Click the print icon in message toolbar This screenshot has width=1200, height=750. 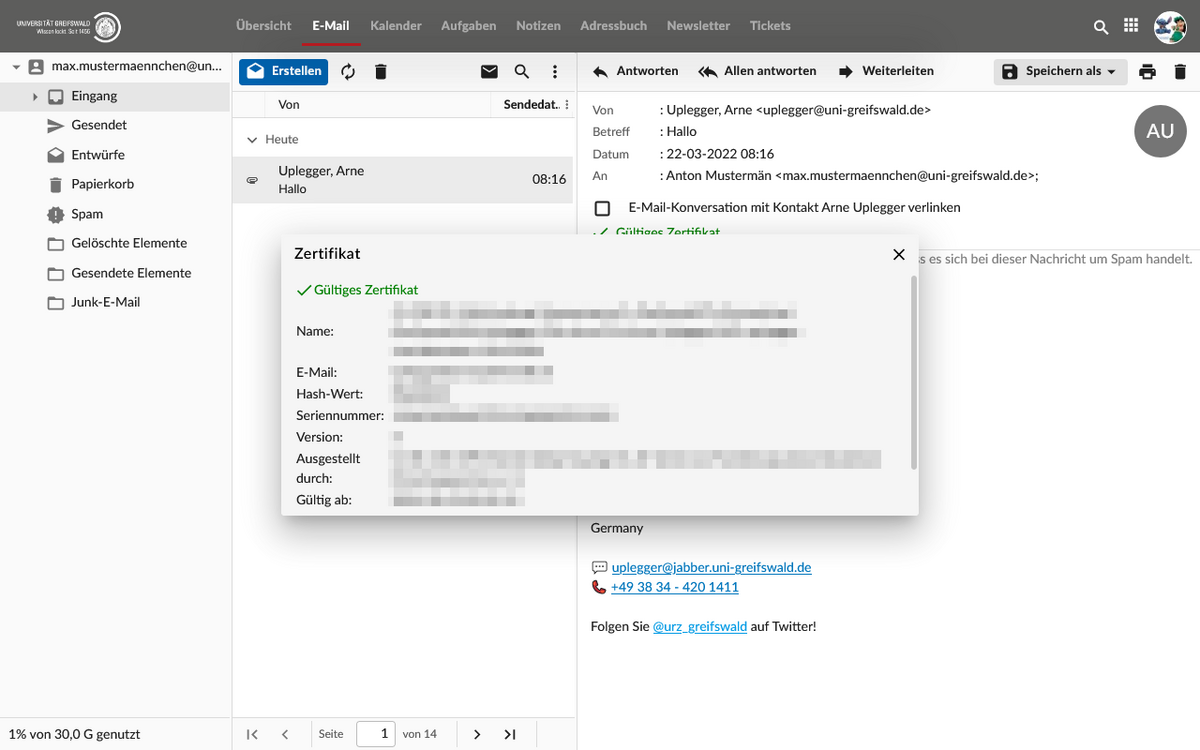1147,72
